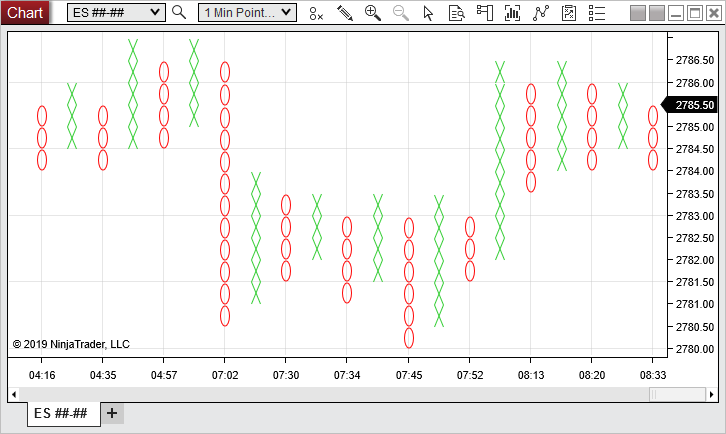Select the drawing tools pencil icon

(345, 13)
